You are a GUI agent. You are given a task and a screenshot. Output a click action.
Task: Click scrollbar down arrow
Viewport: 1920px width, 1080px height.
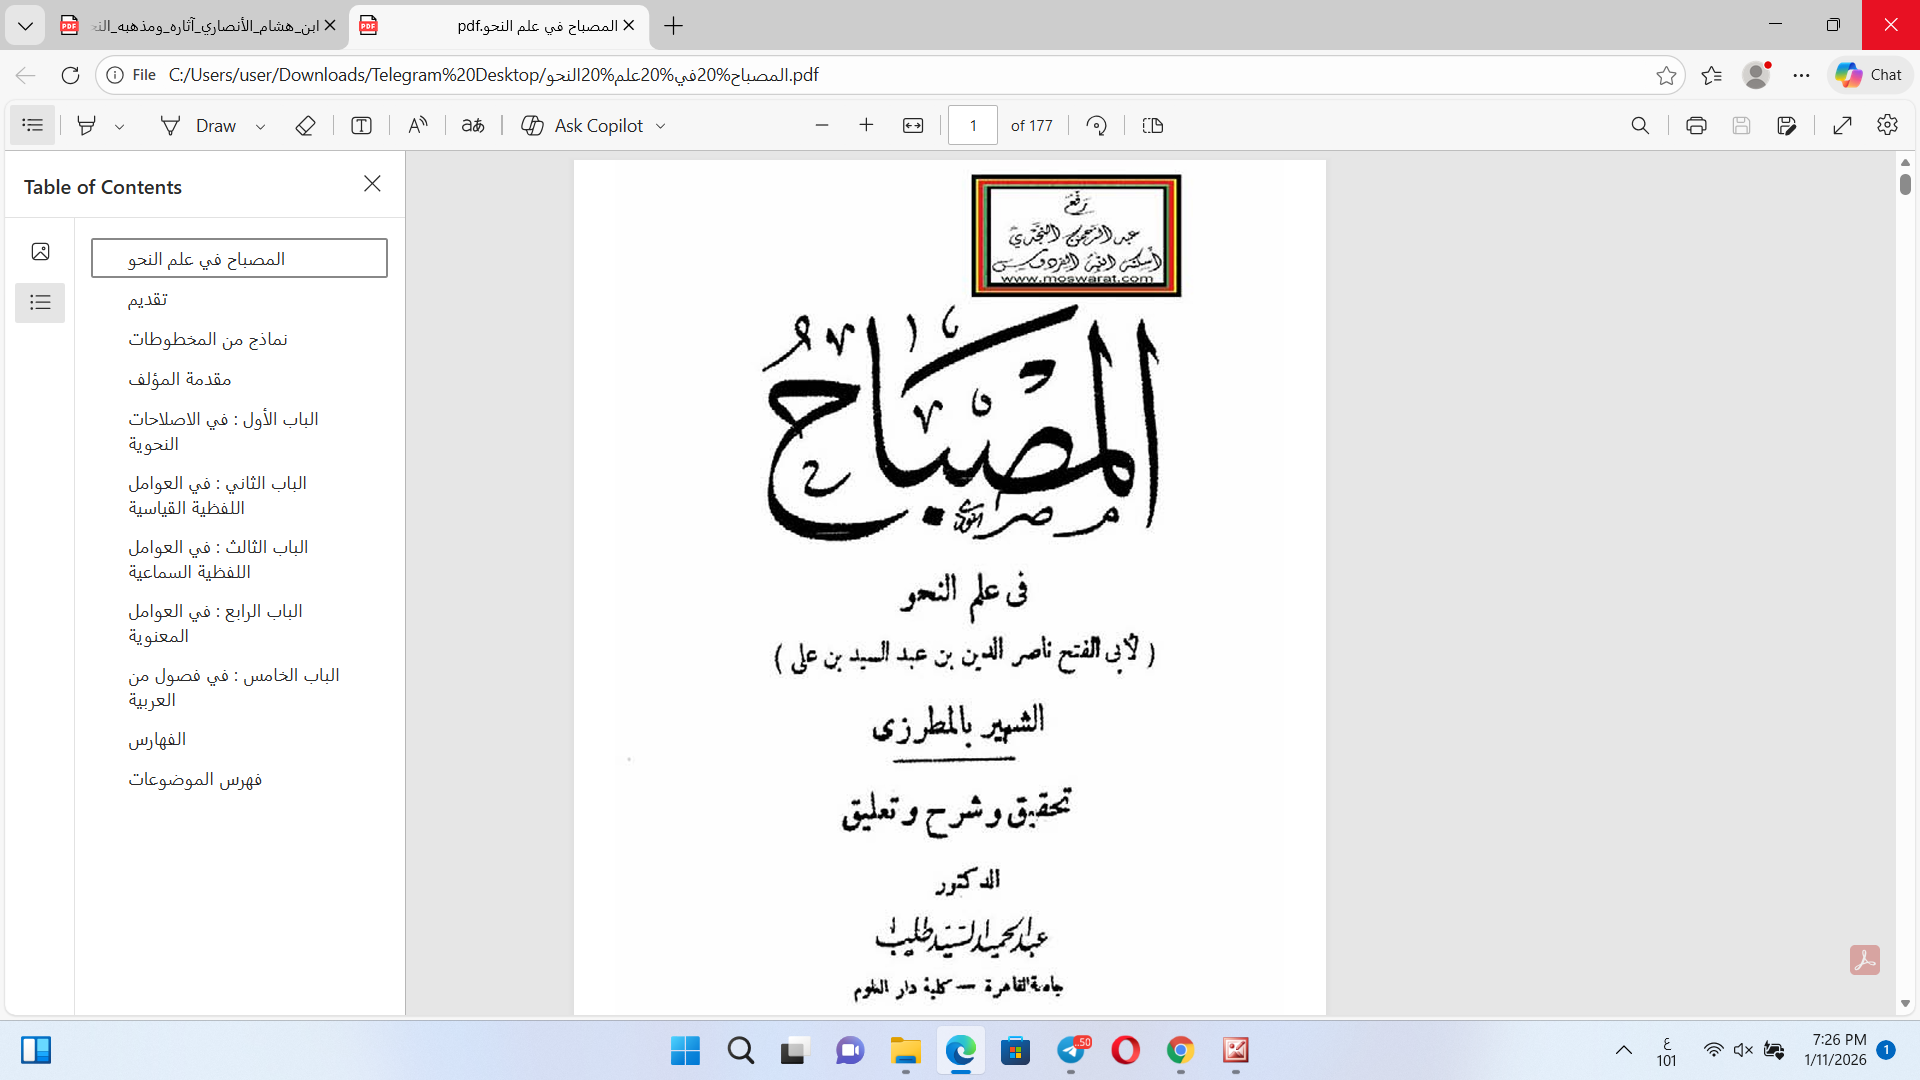[x=1905, y=1003]
